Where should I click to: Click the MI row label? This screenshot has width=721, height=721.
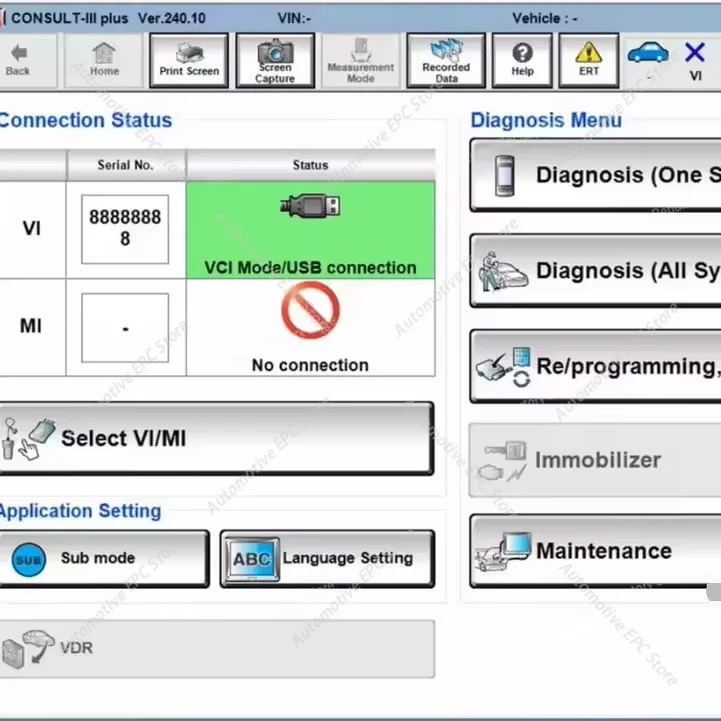point(31,326)
